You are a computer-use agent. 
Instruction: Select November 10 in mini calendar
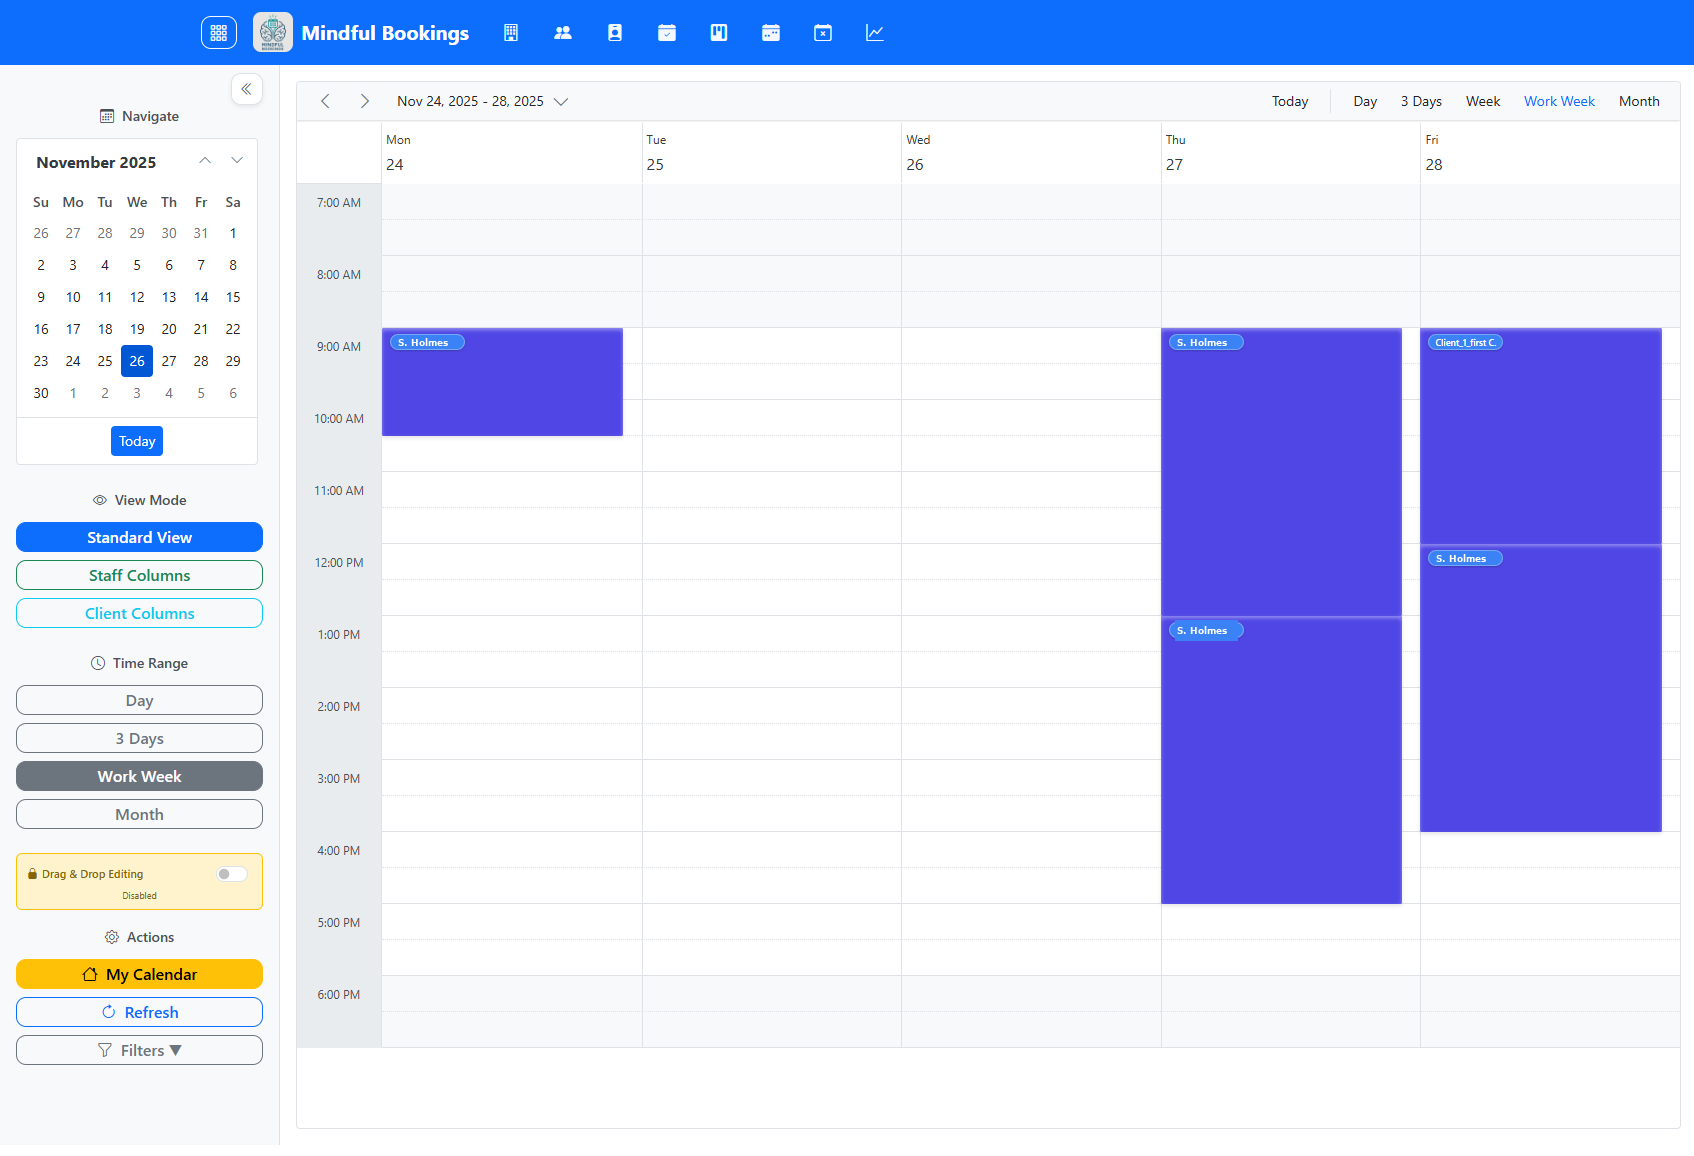tap(73, 297)
